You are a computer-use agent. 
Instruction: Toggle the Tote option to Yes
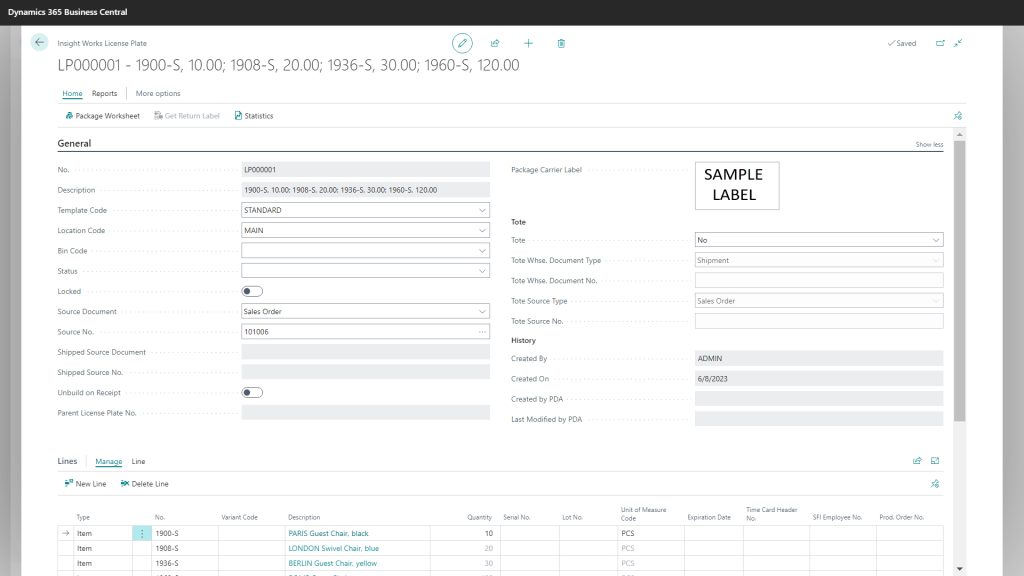pyautogui.click(x=938, y=239)
